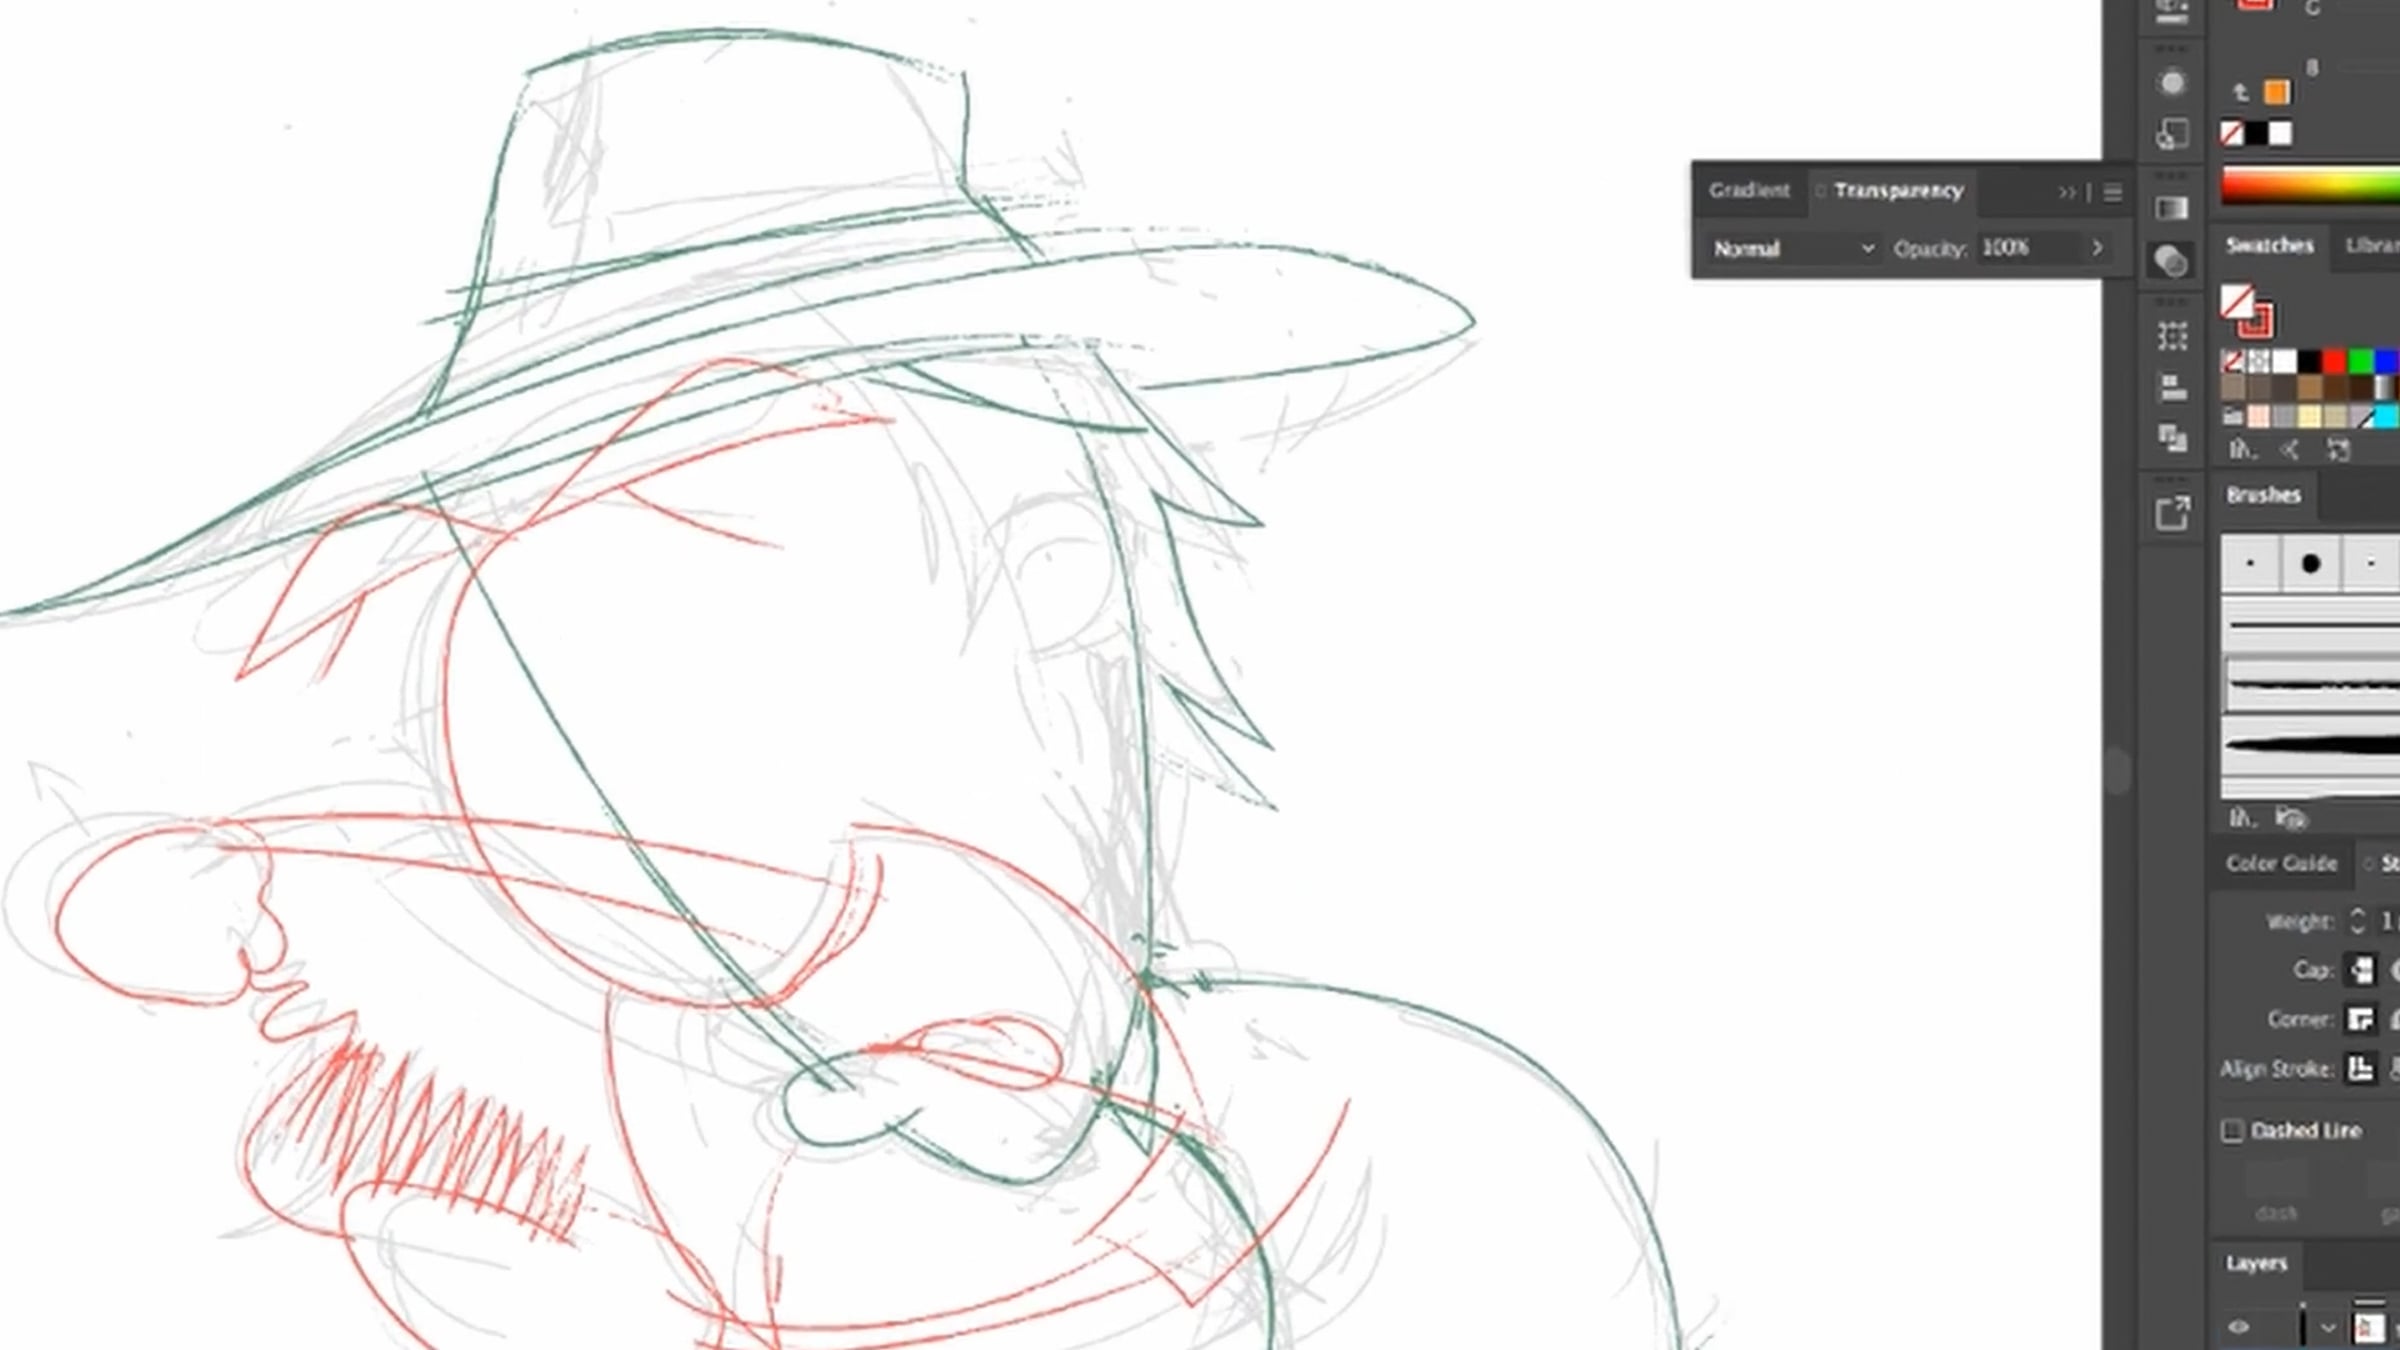
Task: Open the Transparency panel menu
Action: point(2113,192)
